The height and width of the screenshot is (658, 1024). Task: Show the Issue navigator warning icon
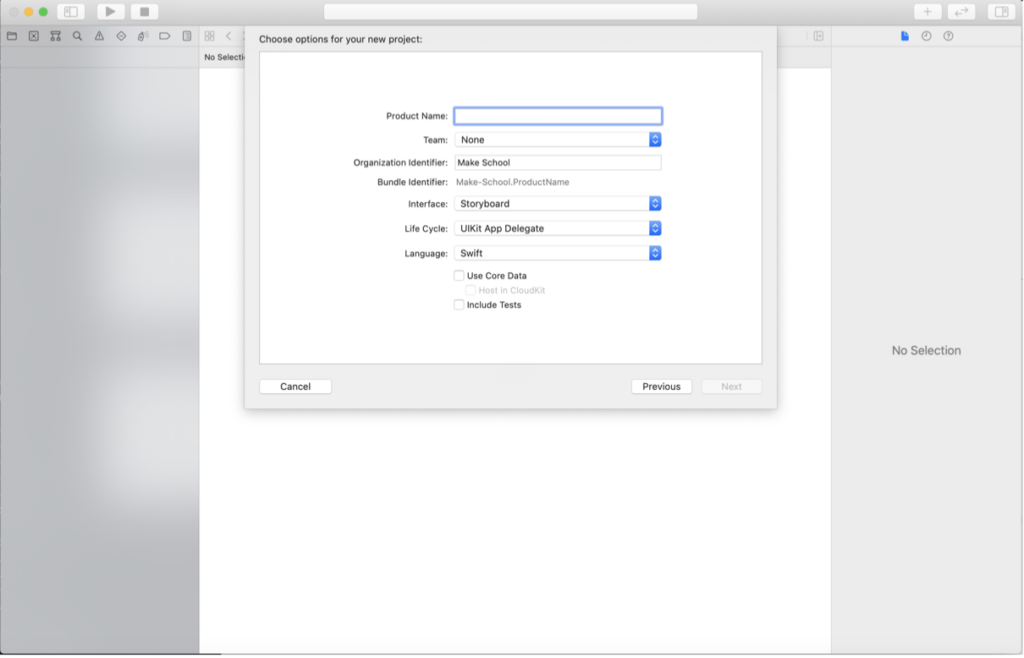click(99, 36)
